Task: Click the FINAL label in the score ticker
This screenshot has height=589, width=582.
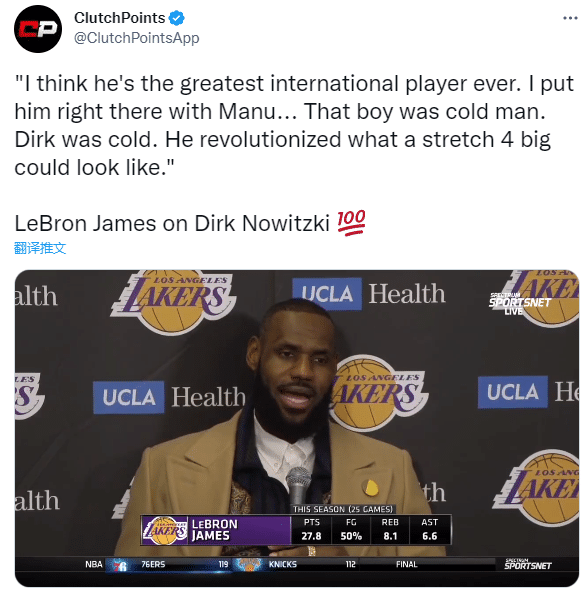Action: tap(407, 564)
